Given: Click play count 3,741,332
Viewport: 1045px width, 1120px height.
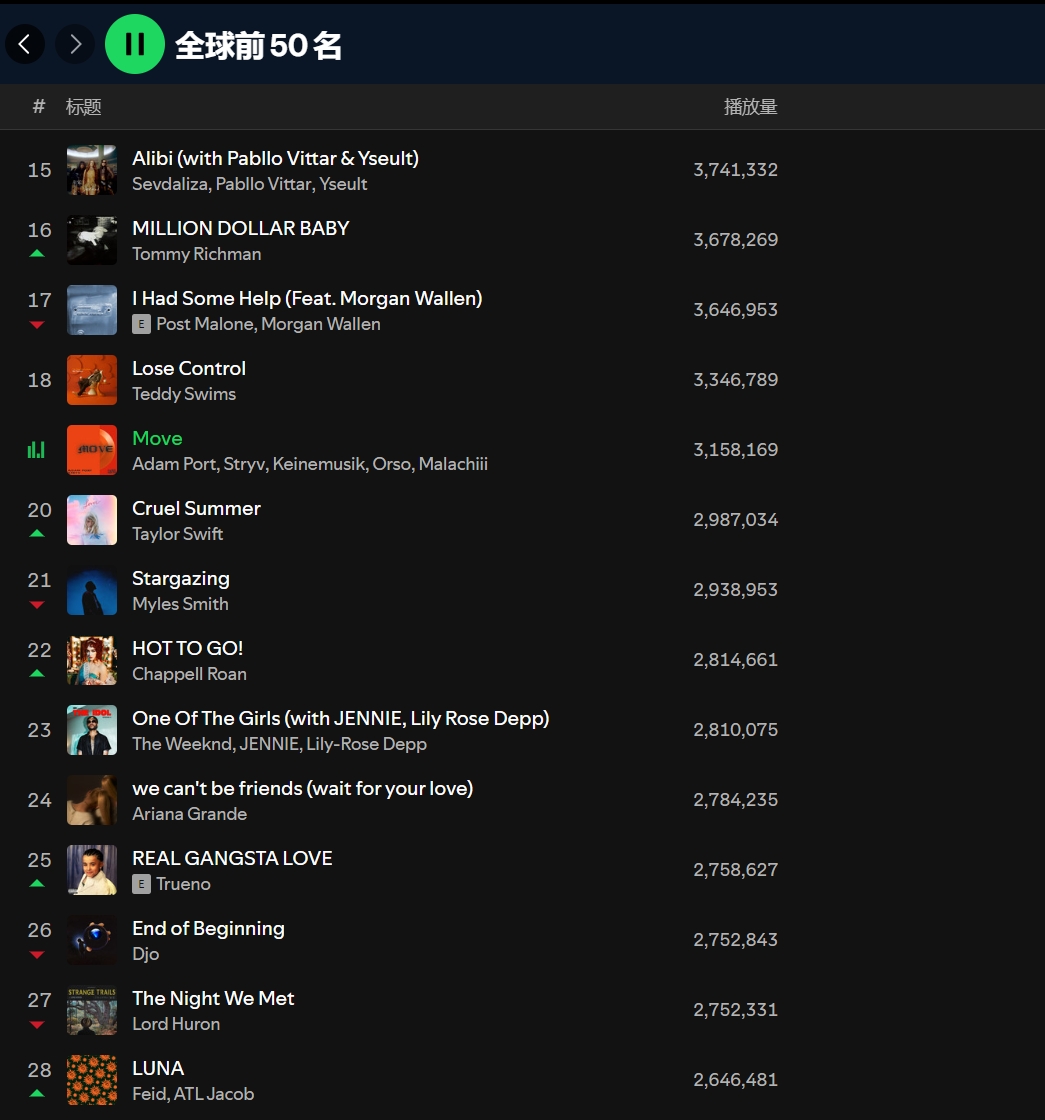Looking at the screenshot, I should tap(736, 169).
